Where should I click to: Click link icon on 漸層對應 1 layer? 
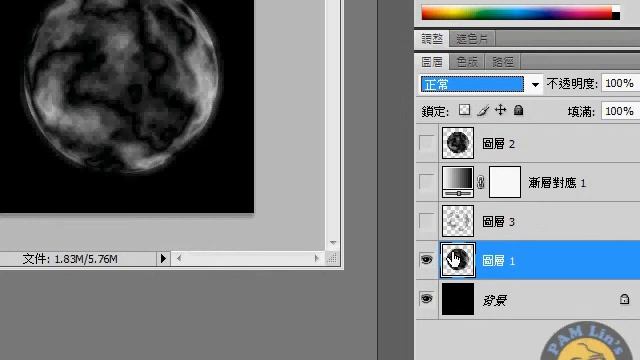(481, 182)
